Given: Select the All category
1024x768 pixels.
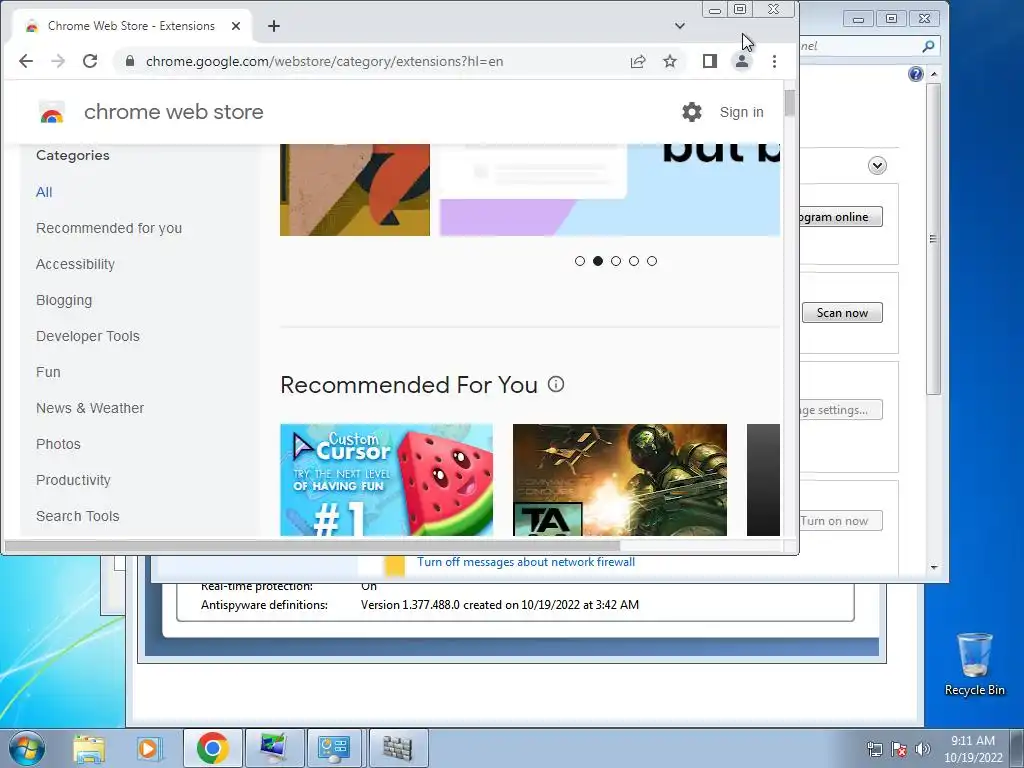Looking at the screenshot, I should click(44, 192).
